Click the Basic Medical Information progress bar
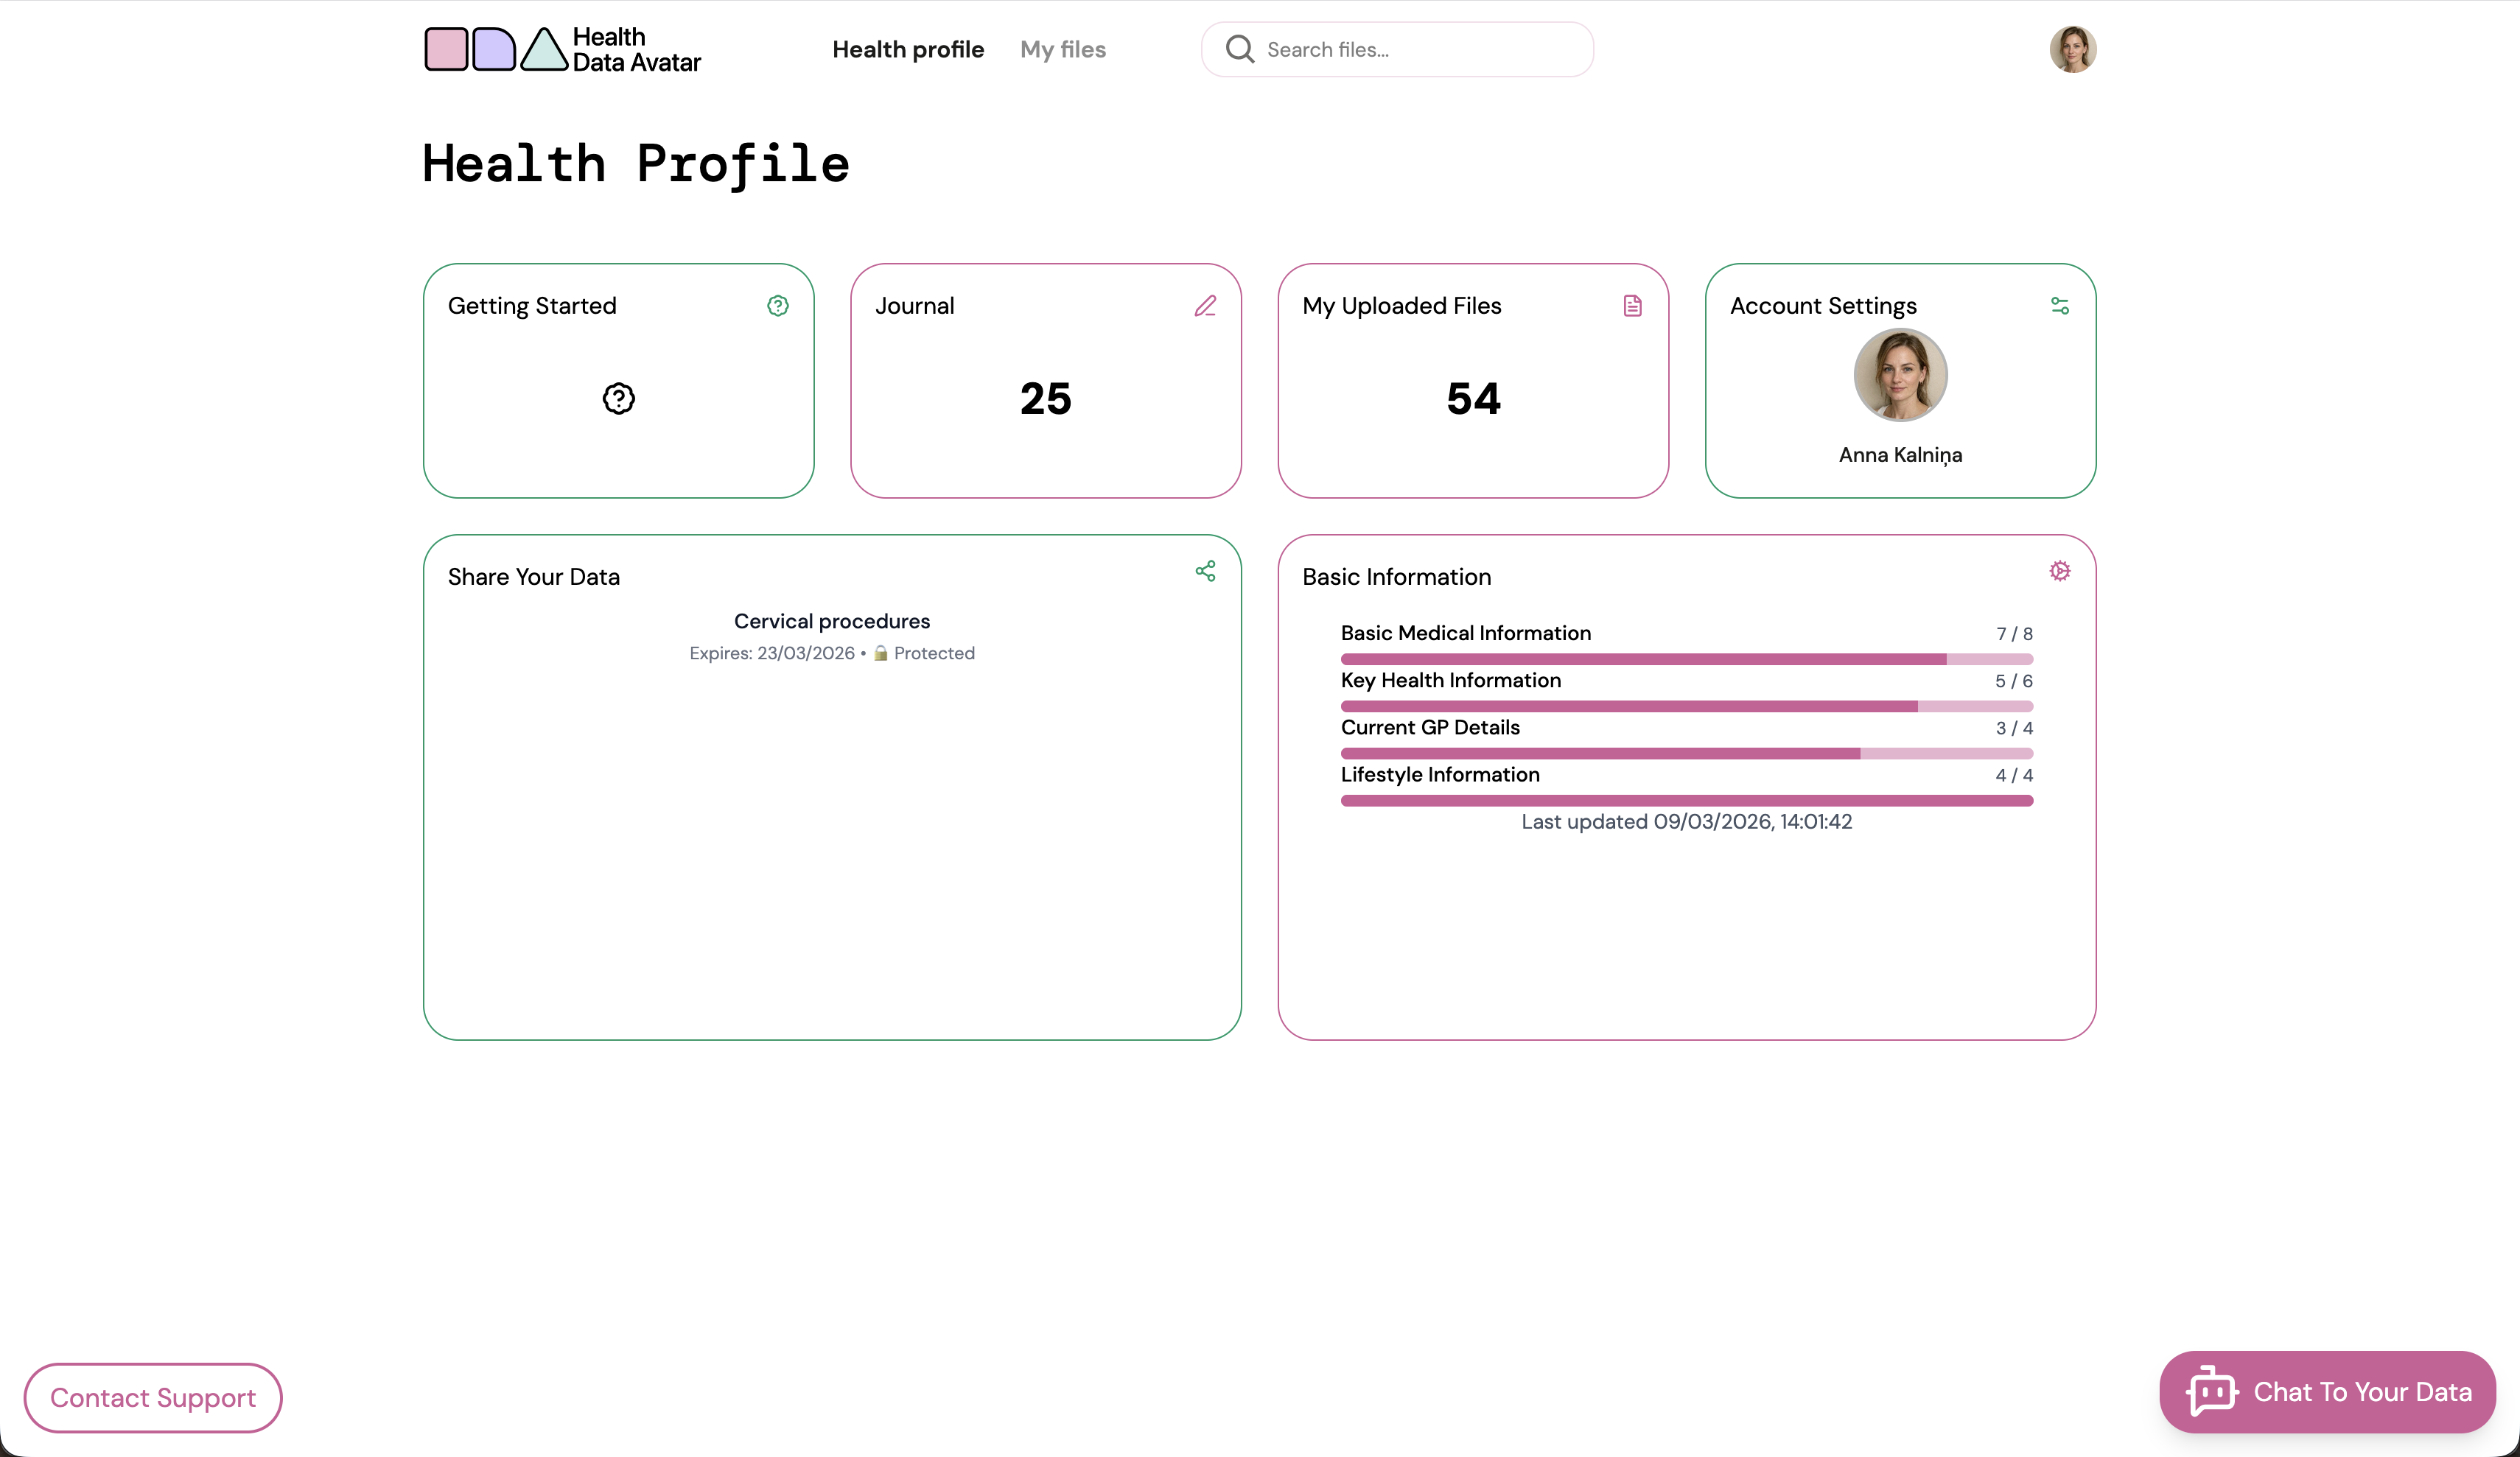 [1686, 659]
